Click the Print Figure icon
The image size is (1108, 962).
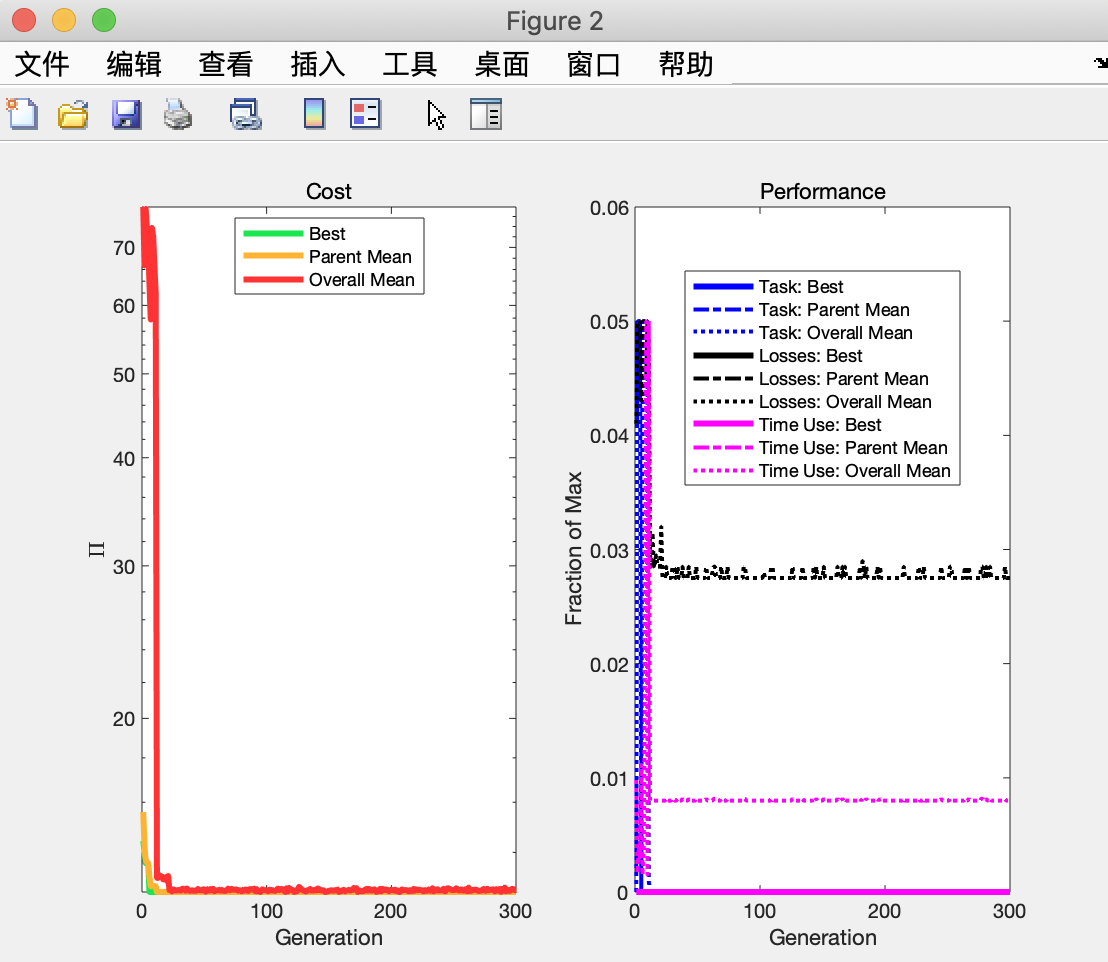pyautogui.click(x=177, y=115)
